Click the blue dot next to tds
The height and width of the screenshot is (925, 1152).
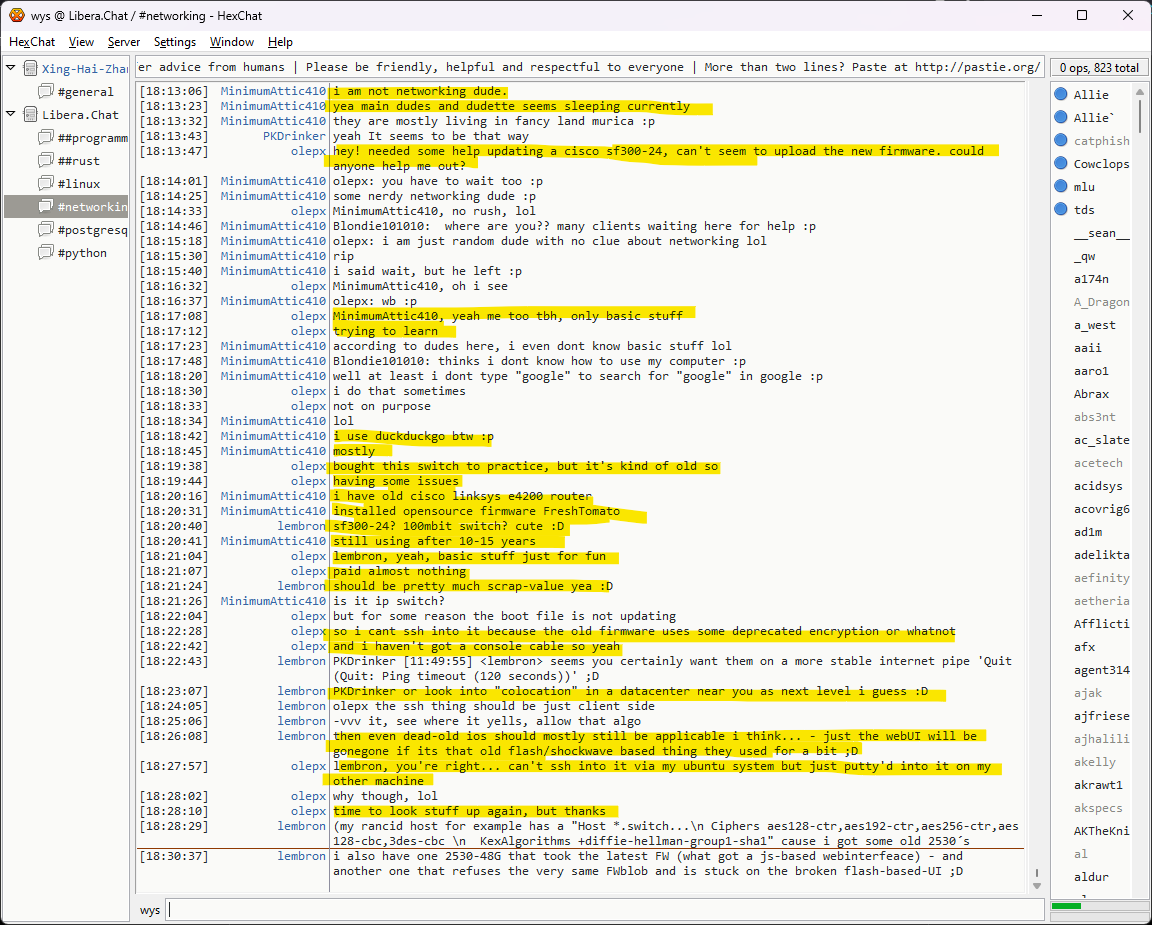click(1060, 210)
